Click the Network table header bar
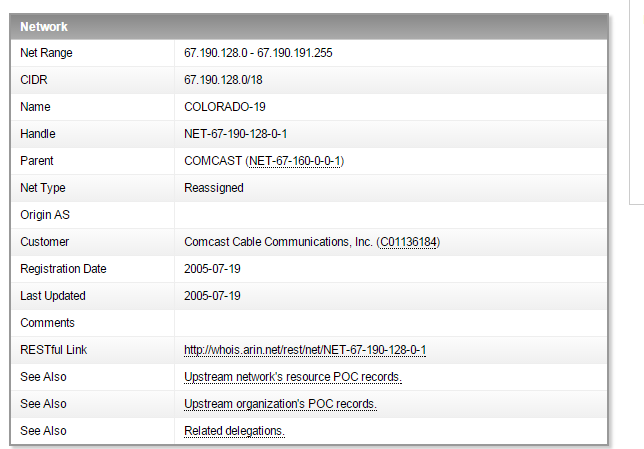The height and width of the screenshot is (449, 644). tap(312, 27)
